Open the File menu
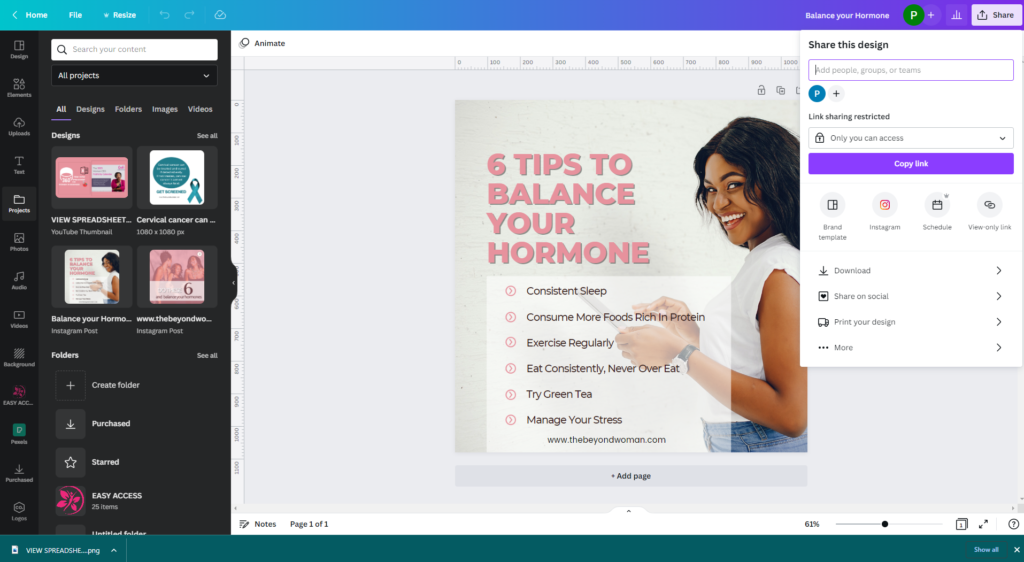 75,14
